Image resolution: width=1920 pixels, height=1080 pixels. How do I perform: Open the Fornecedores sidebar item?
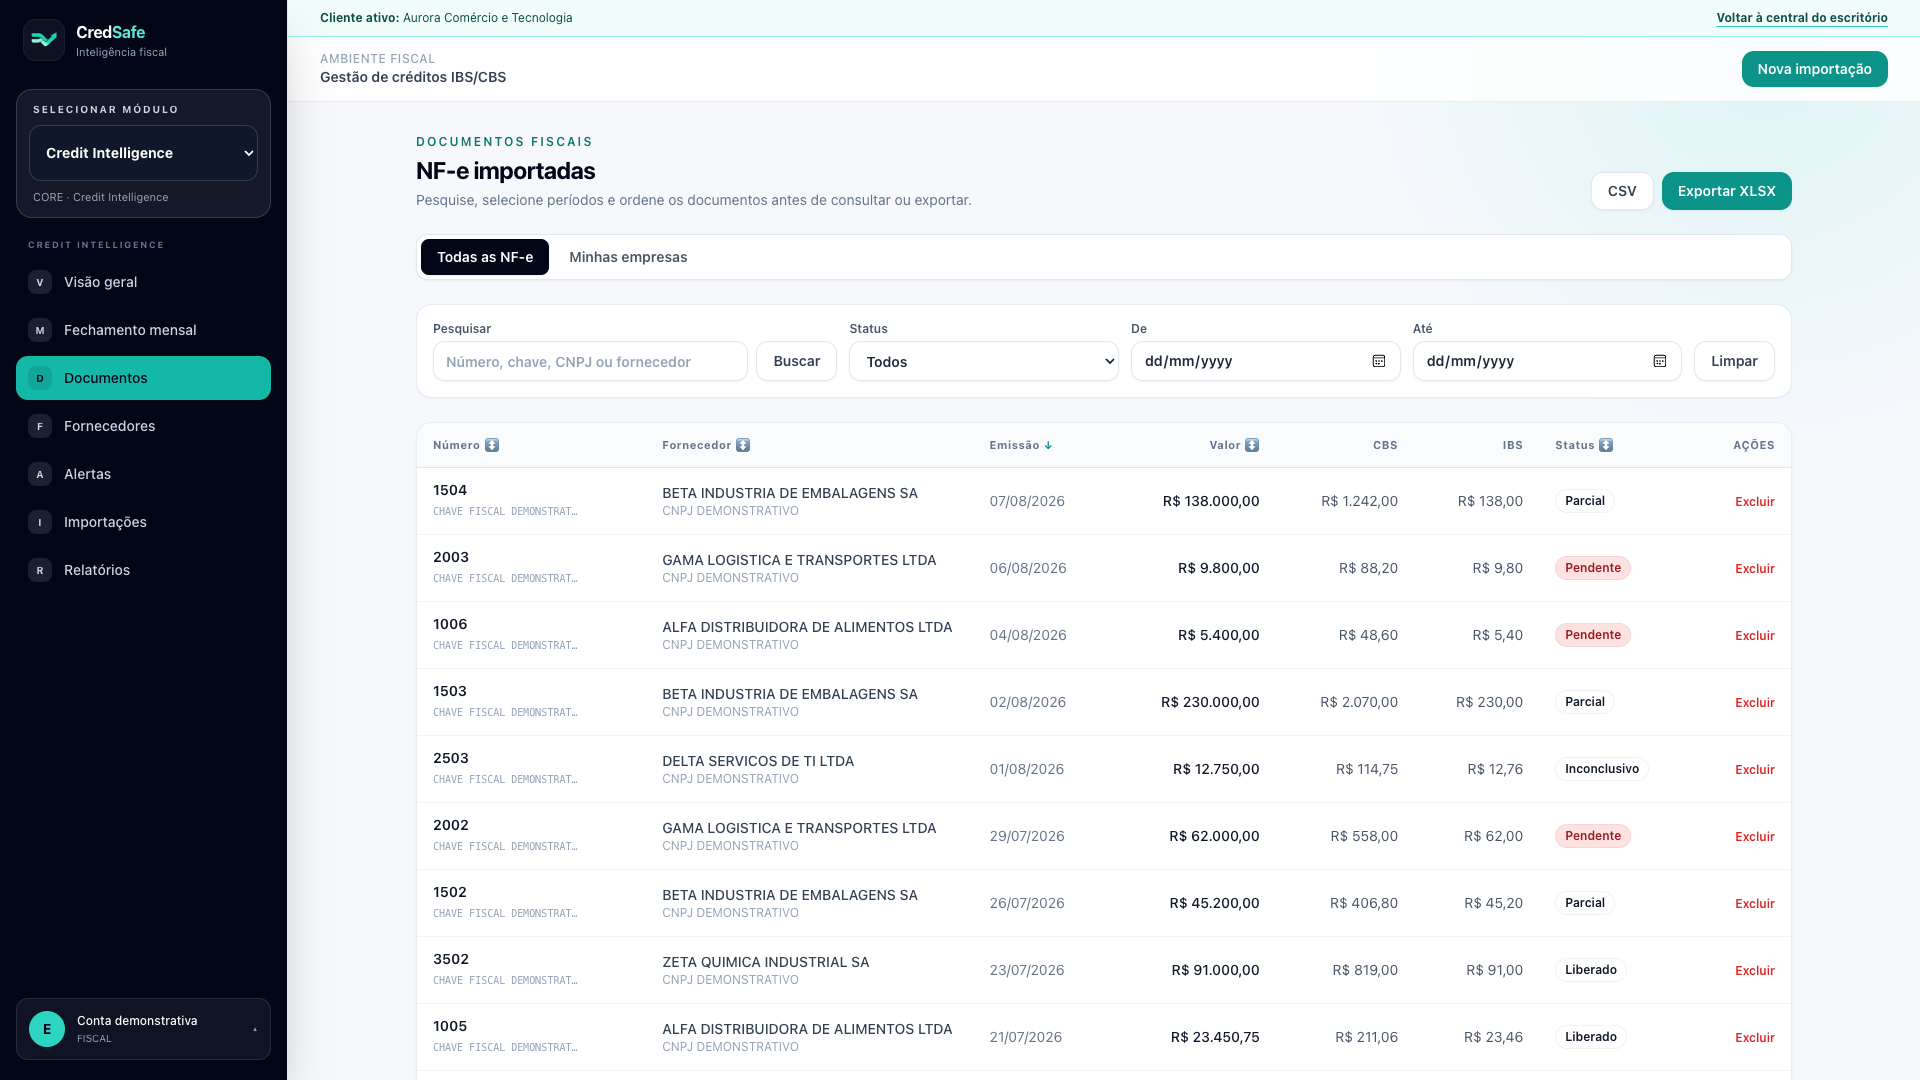point(143,426)
